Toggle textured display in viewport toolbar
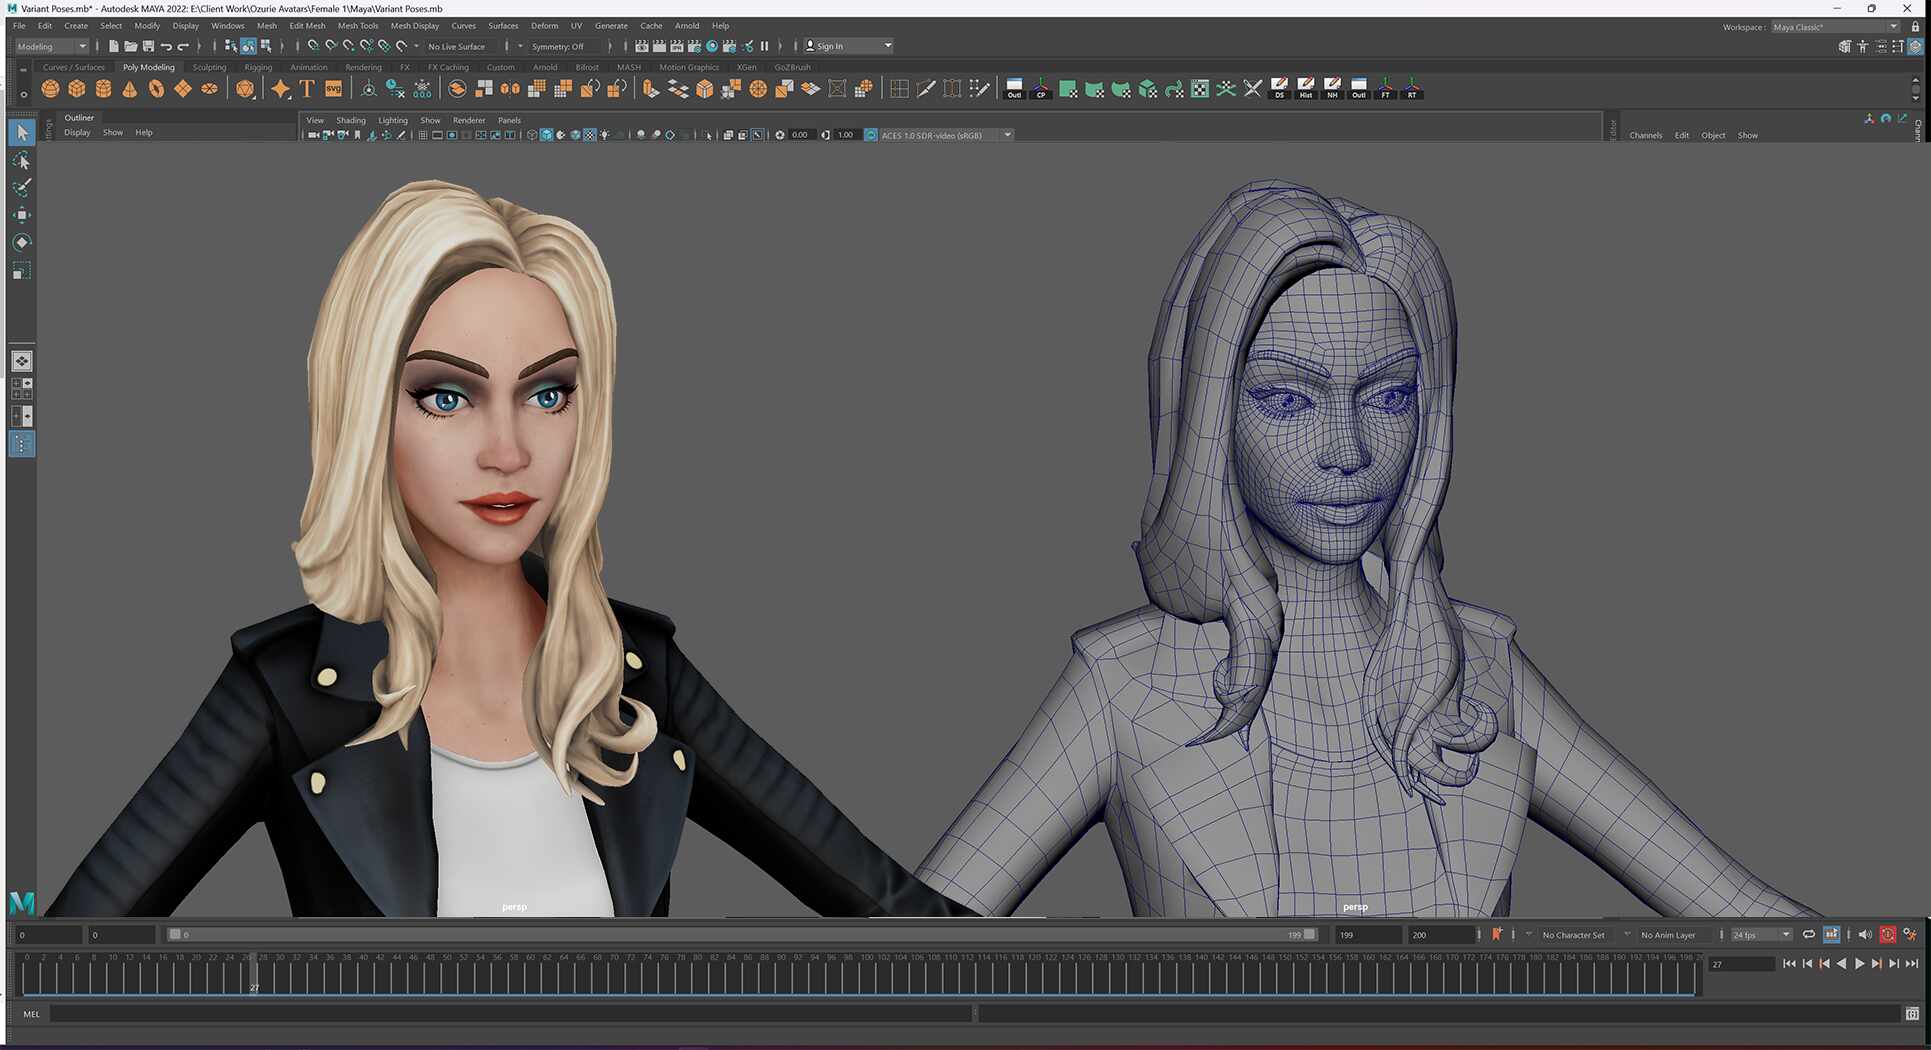Viewport: 1931px width, 1050px height. [588, 135]
